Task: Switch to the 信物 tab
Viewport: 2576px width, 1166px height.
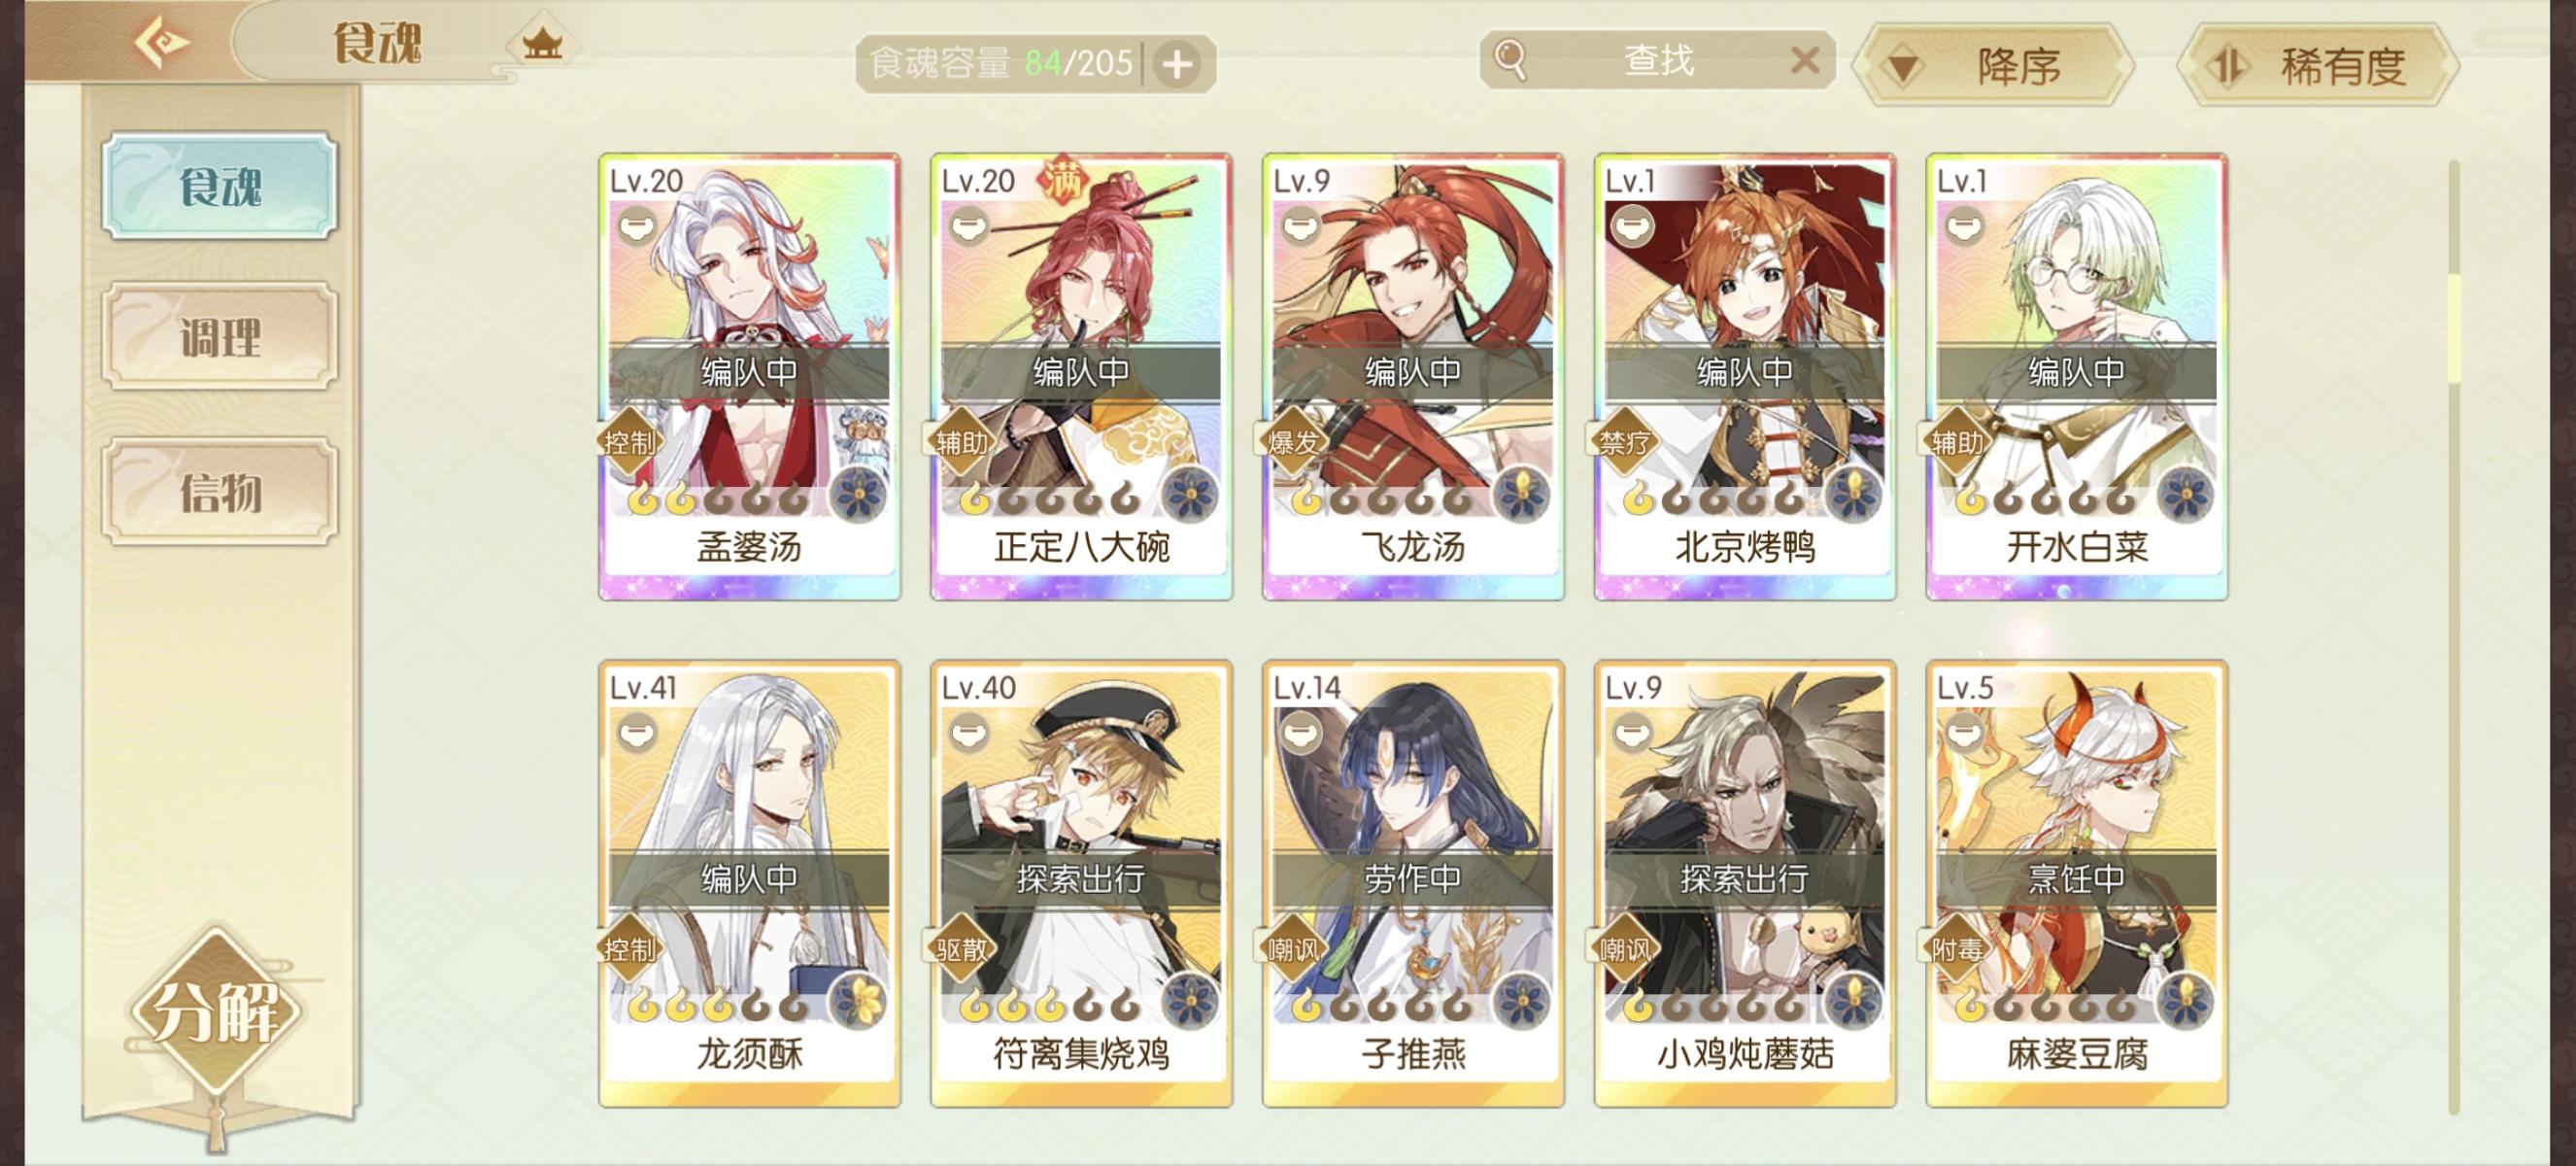Action: [220, 492]
